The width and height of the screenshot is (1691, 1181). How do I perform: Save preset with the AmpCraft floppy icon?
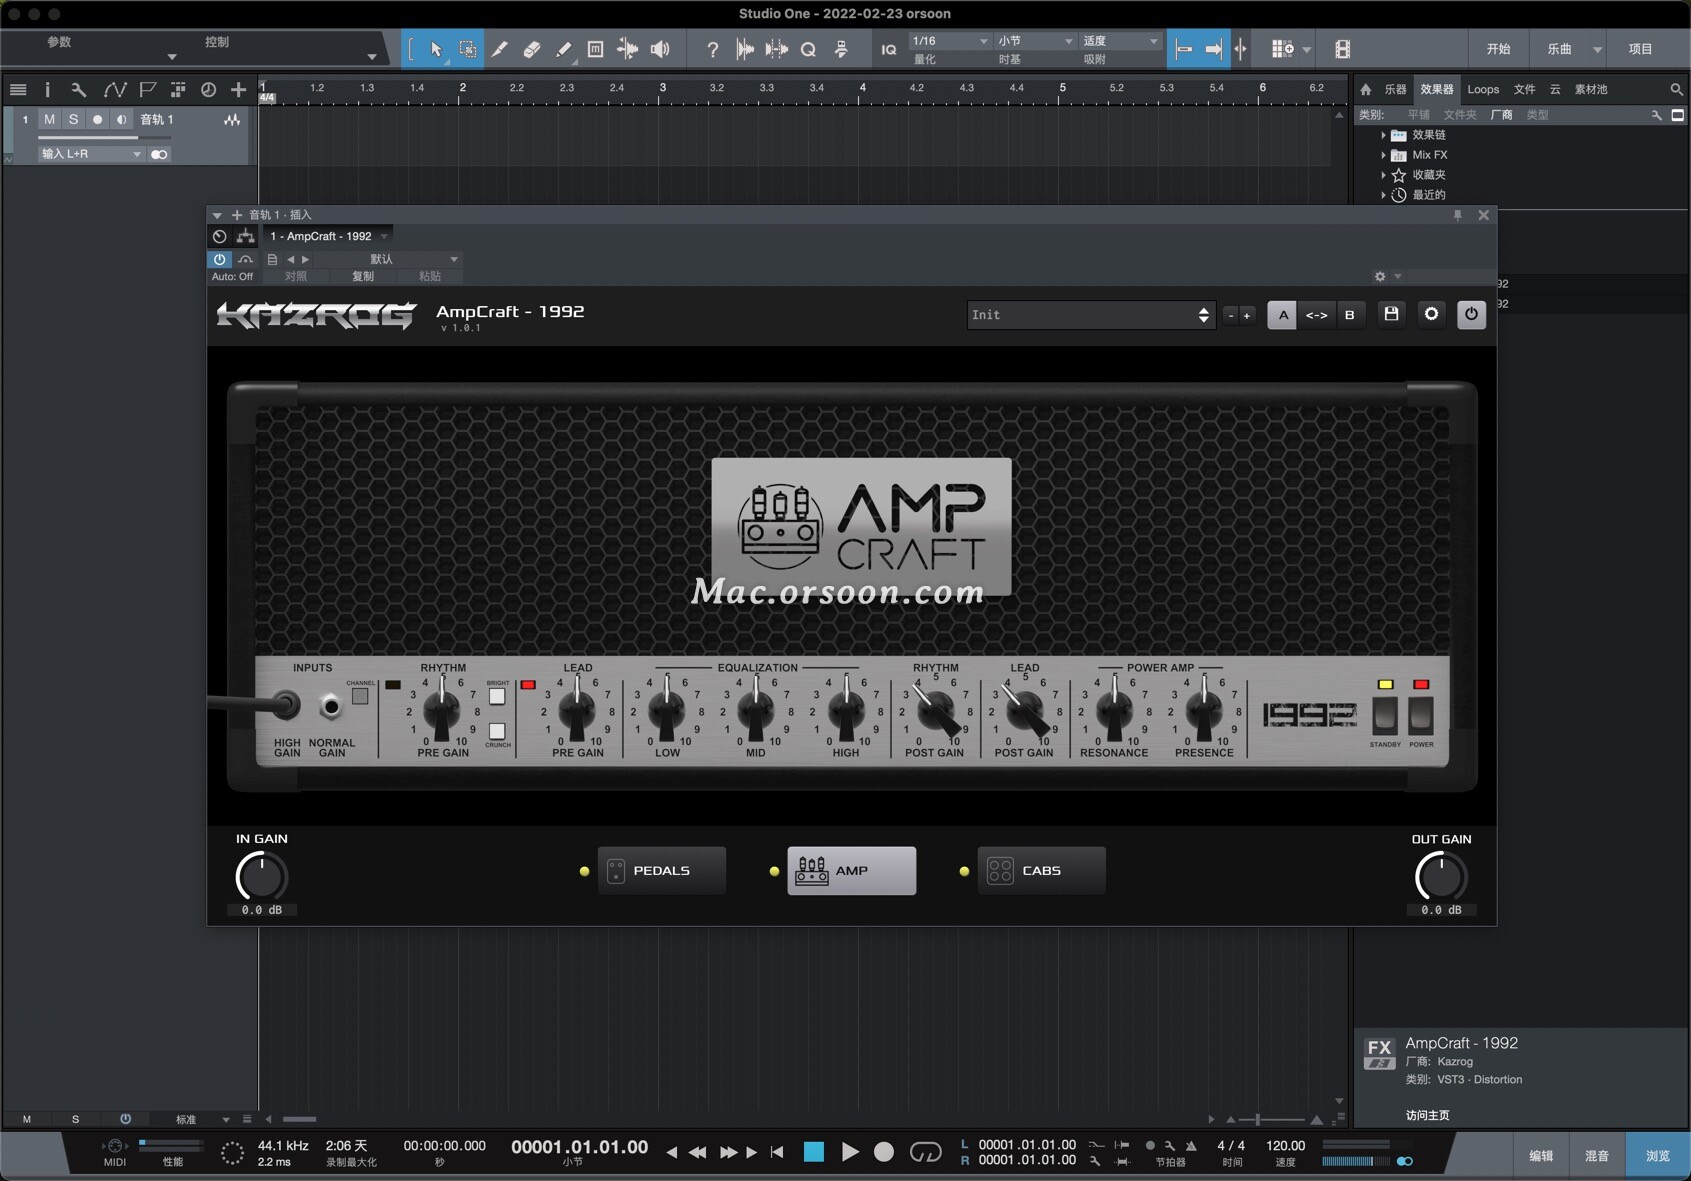coord(1391,314)
